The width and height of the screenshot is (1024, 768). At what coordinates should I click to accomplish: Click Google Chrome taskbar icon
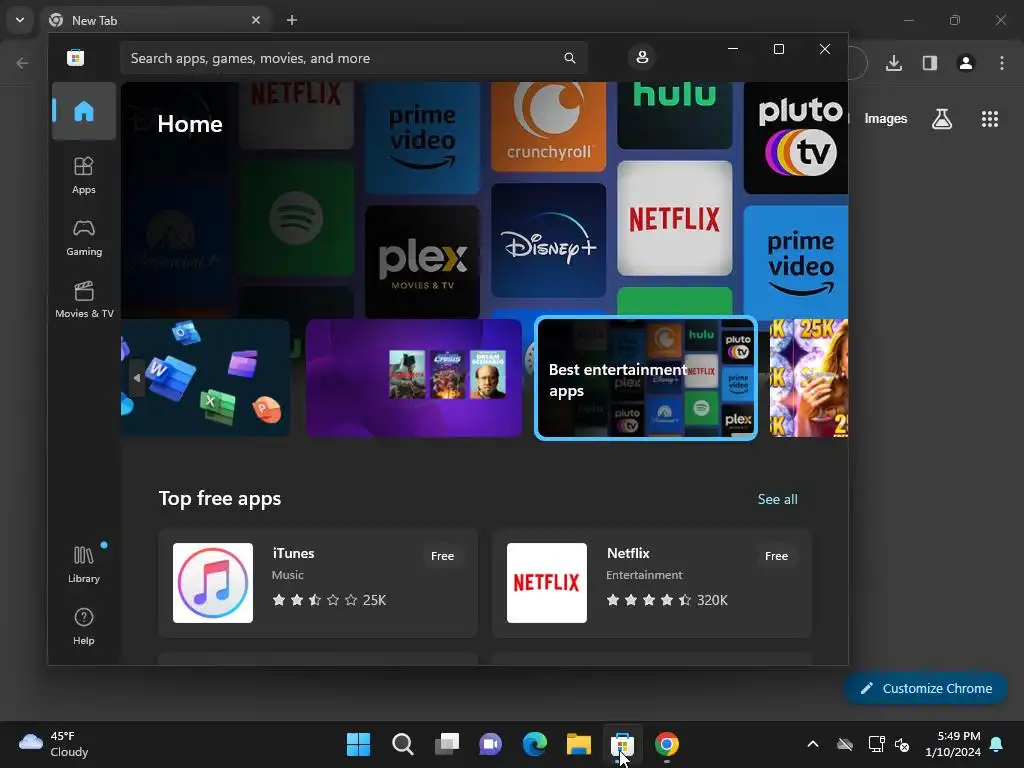[667, 744]
